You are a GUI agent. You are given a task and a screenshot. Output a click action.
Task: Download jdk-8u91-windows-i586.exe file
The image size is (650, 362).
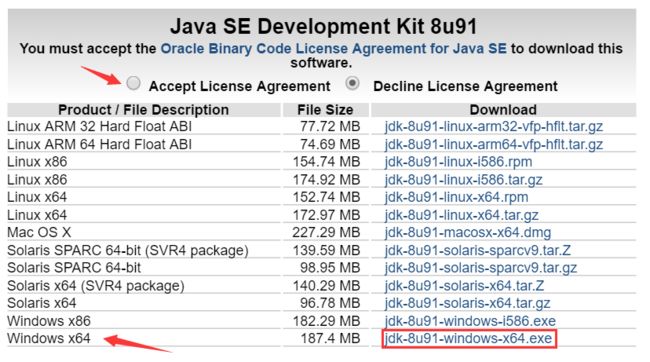point(470,321)
